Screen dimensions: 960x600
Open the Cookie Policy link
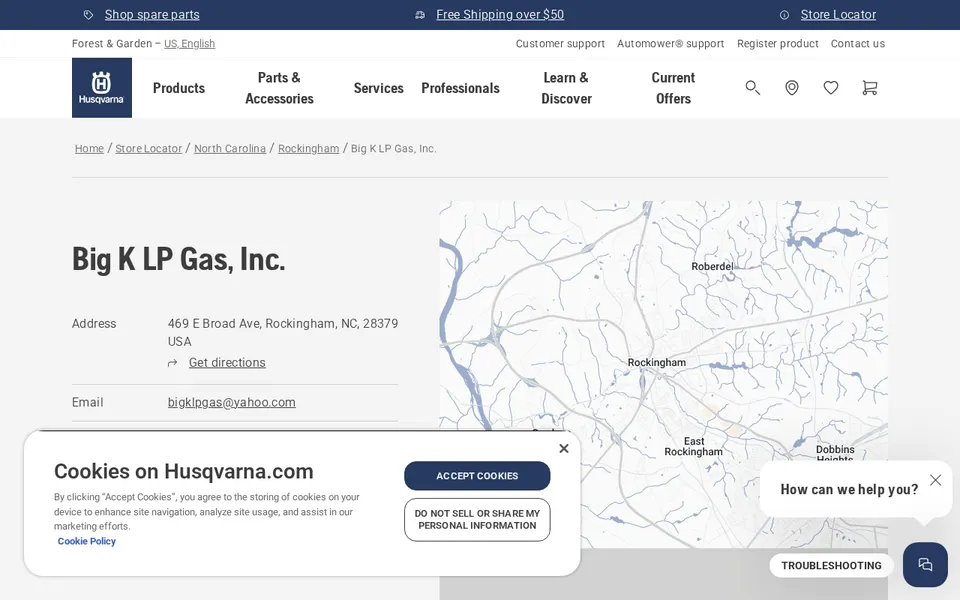point(86,541)
